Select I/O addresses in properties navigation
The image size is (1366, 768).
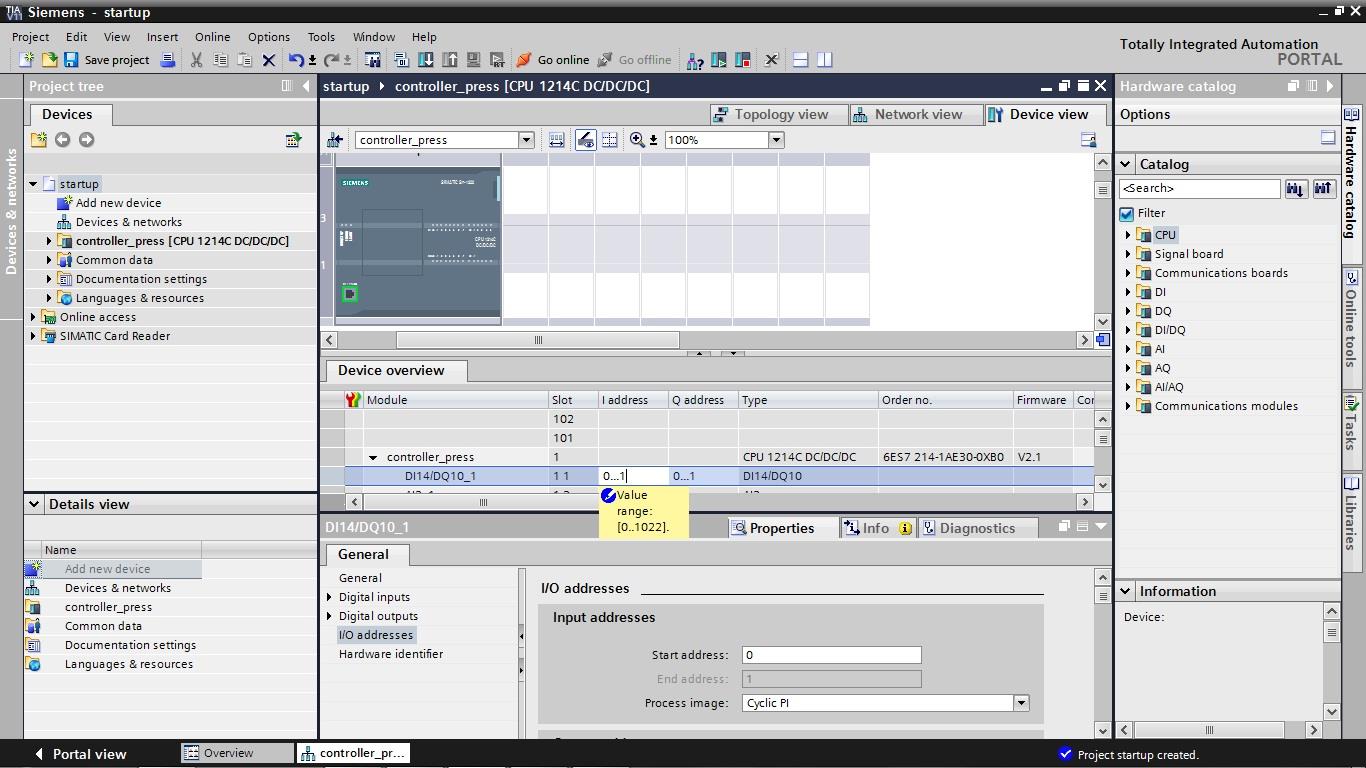coord(375,635)
